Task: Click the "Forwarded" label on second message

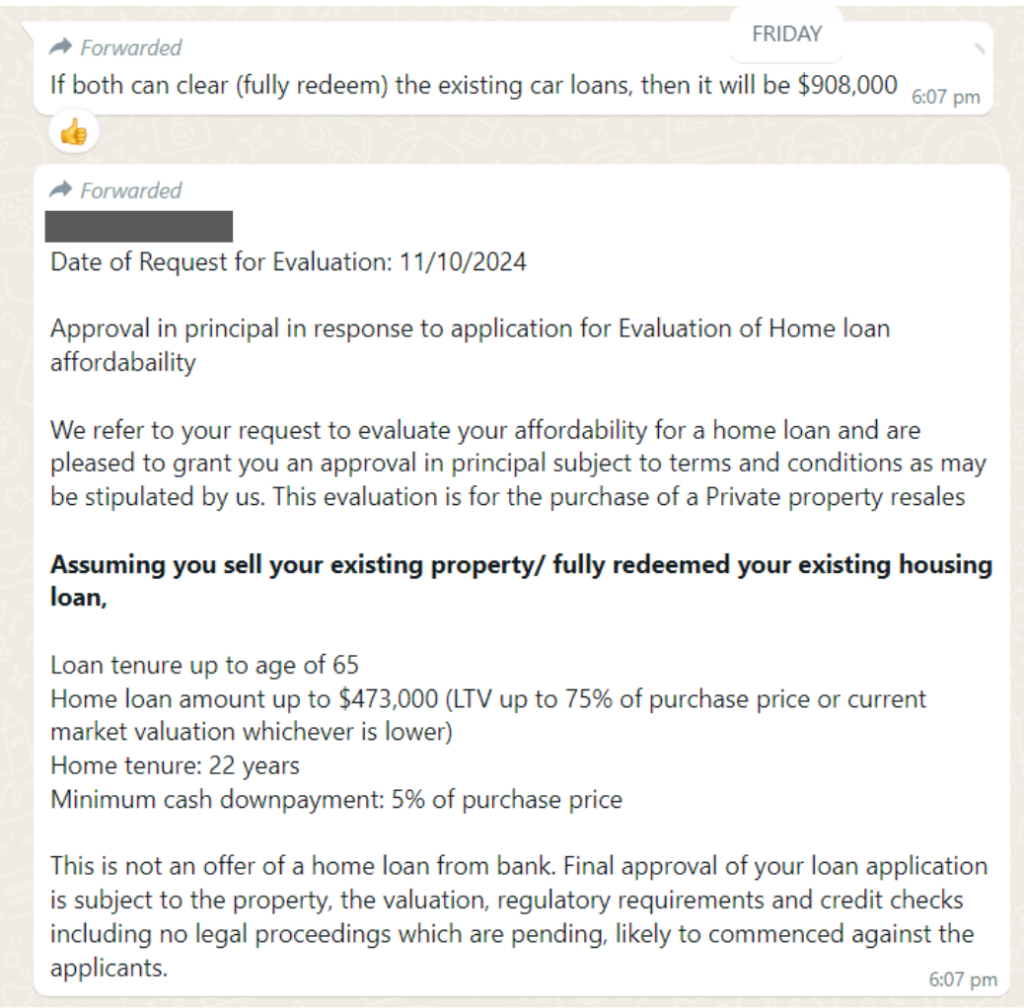Action: coord(130,190)
